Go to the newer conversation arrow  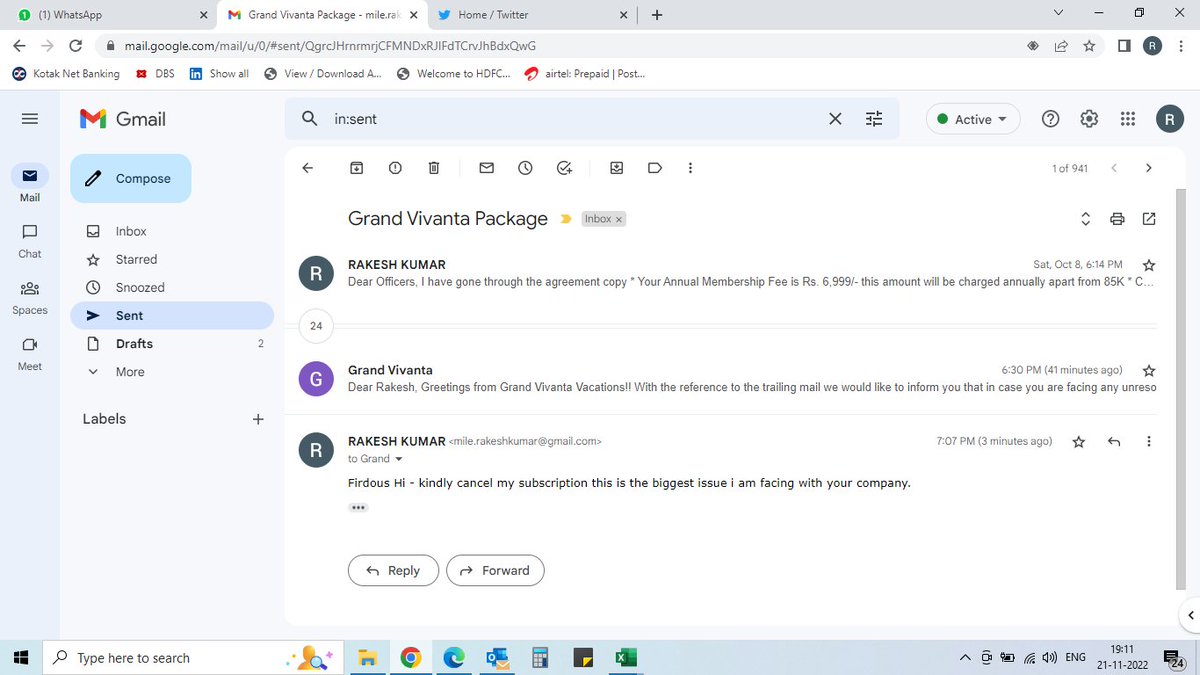[x=1114, y=168]
